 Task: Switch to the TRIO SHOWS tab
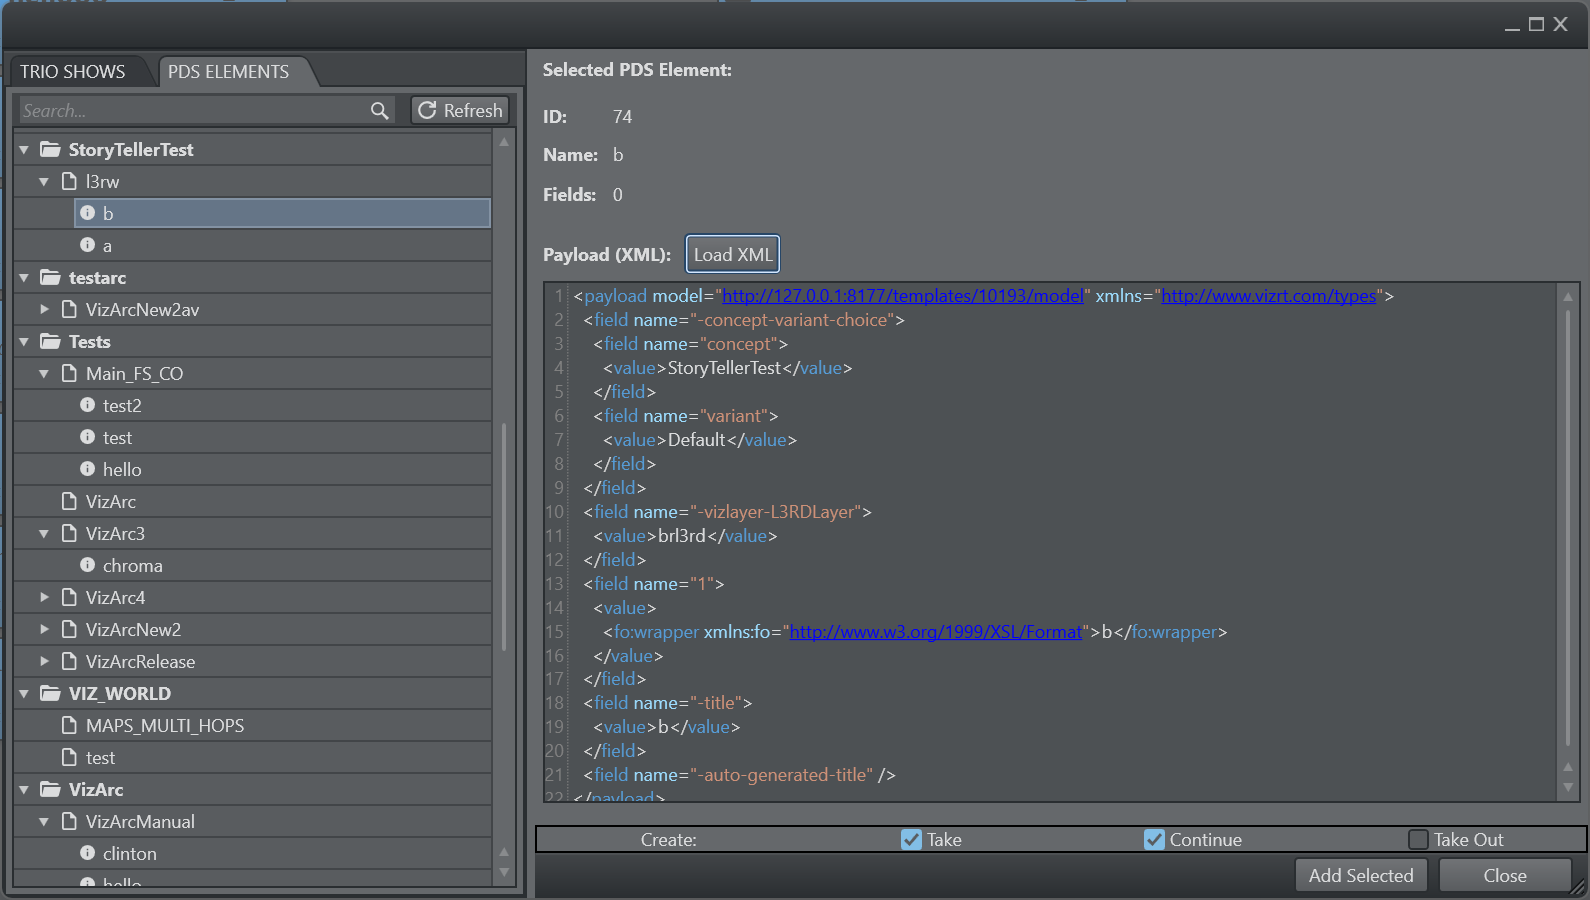[73, 72]
